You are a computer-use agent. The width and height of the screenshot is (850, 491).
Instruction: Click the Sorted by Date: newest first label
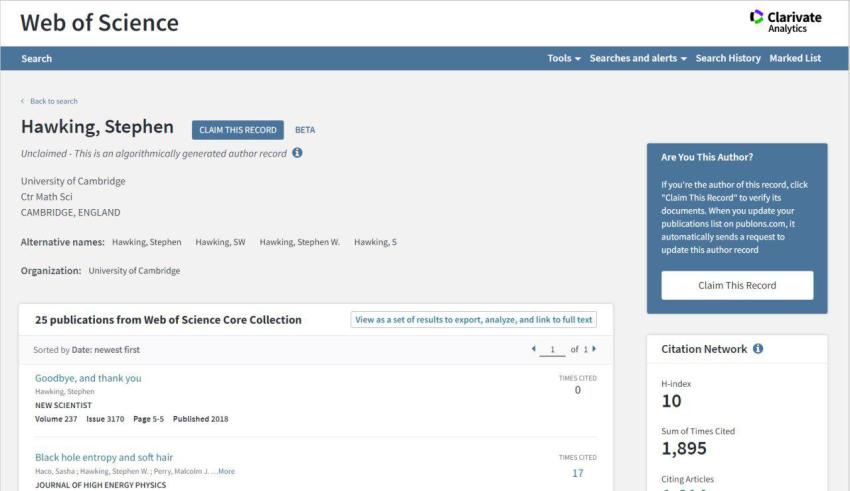(86, 350)
